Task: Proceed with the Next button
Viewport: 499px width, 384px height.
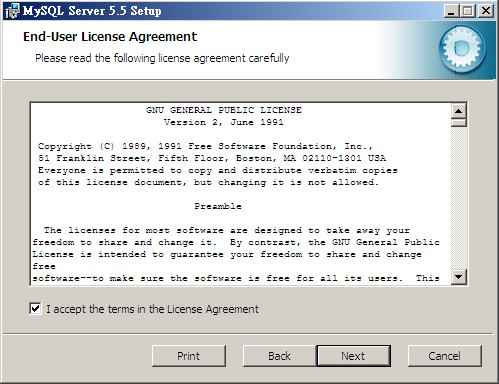Action: pyautogui.click(x=353, y=356)
